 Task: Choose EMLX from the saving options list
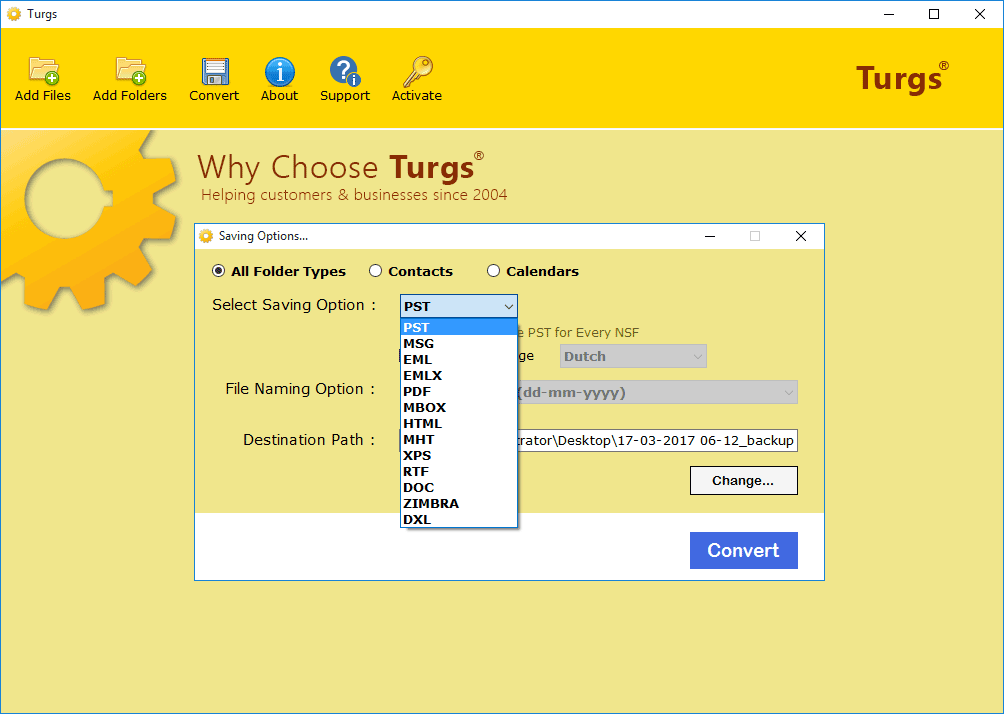coord(458,375)
